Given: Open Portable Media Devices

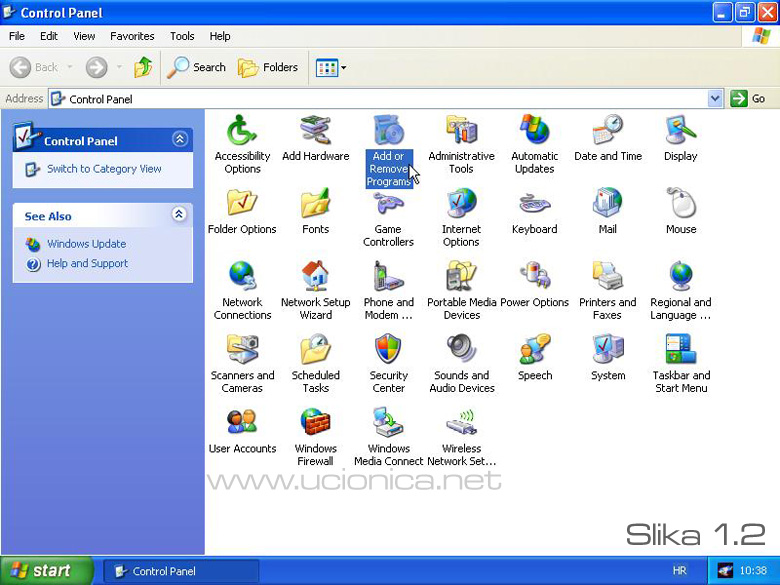Looking at the screenshot, I should tap(462, 291).
